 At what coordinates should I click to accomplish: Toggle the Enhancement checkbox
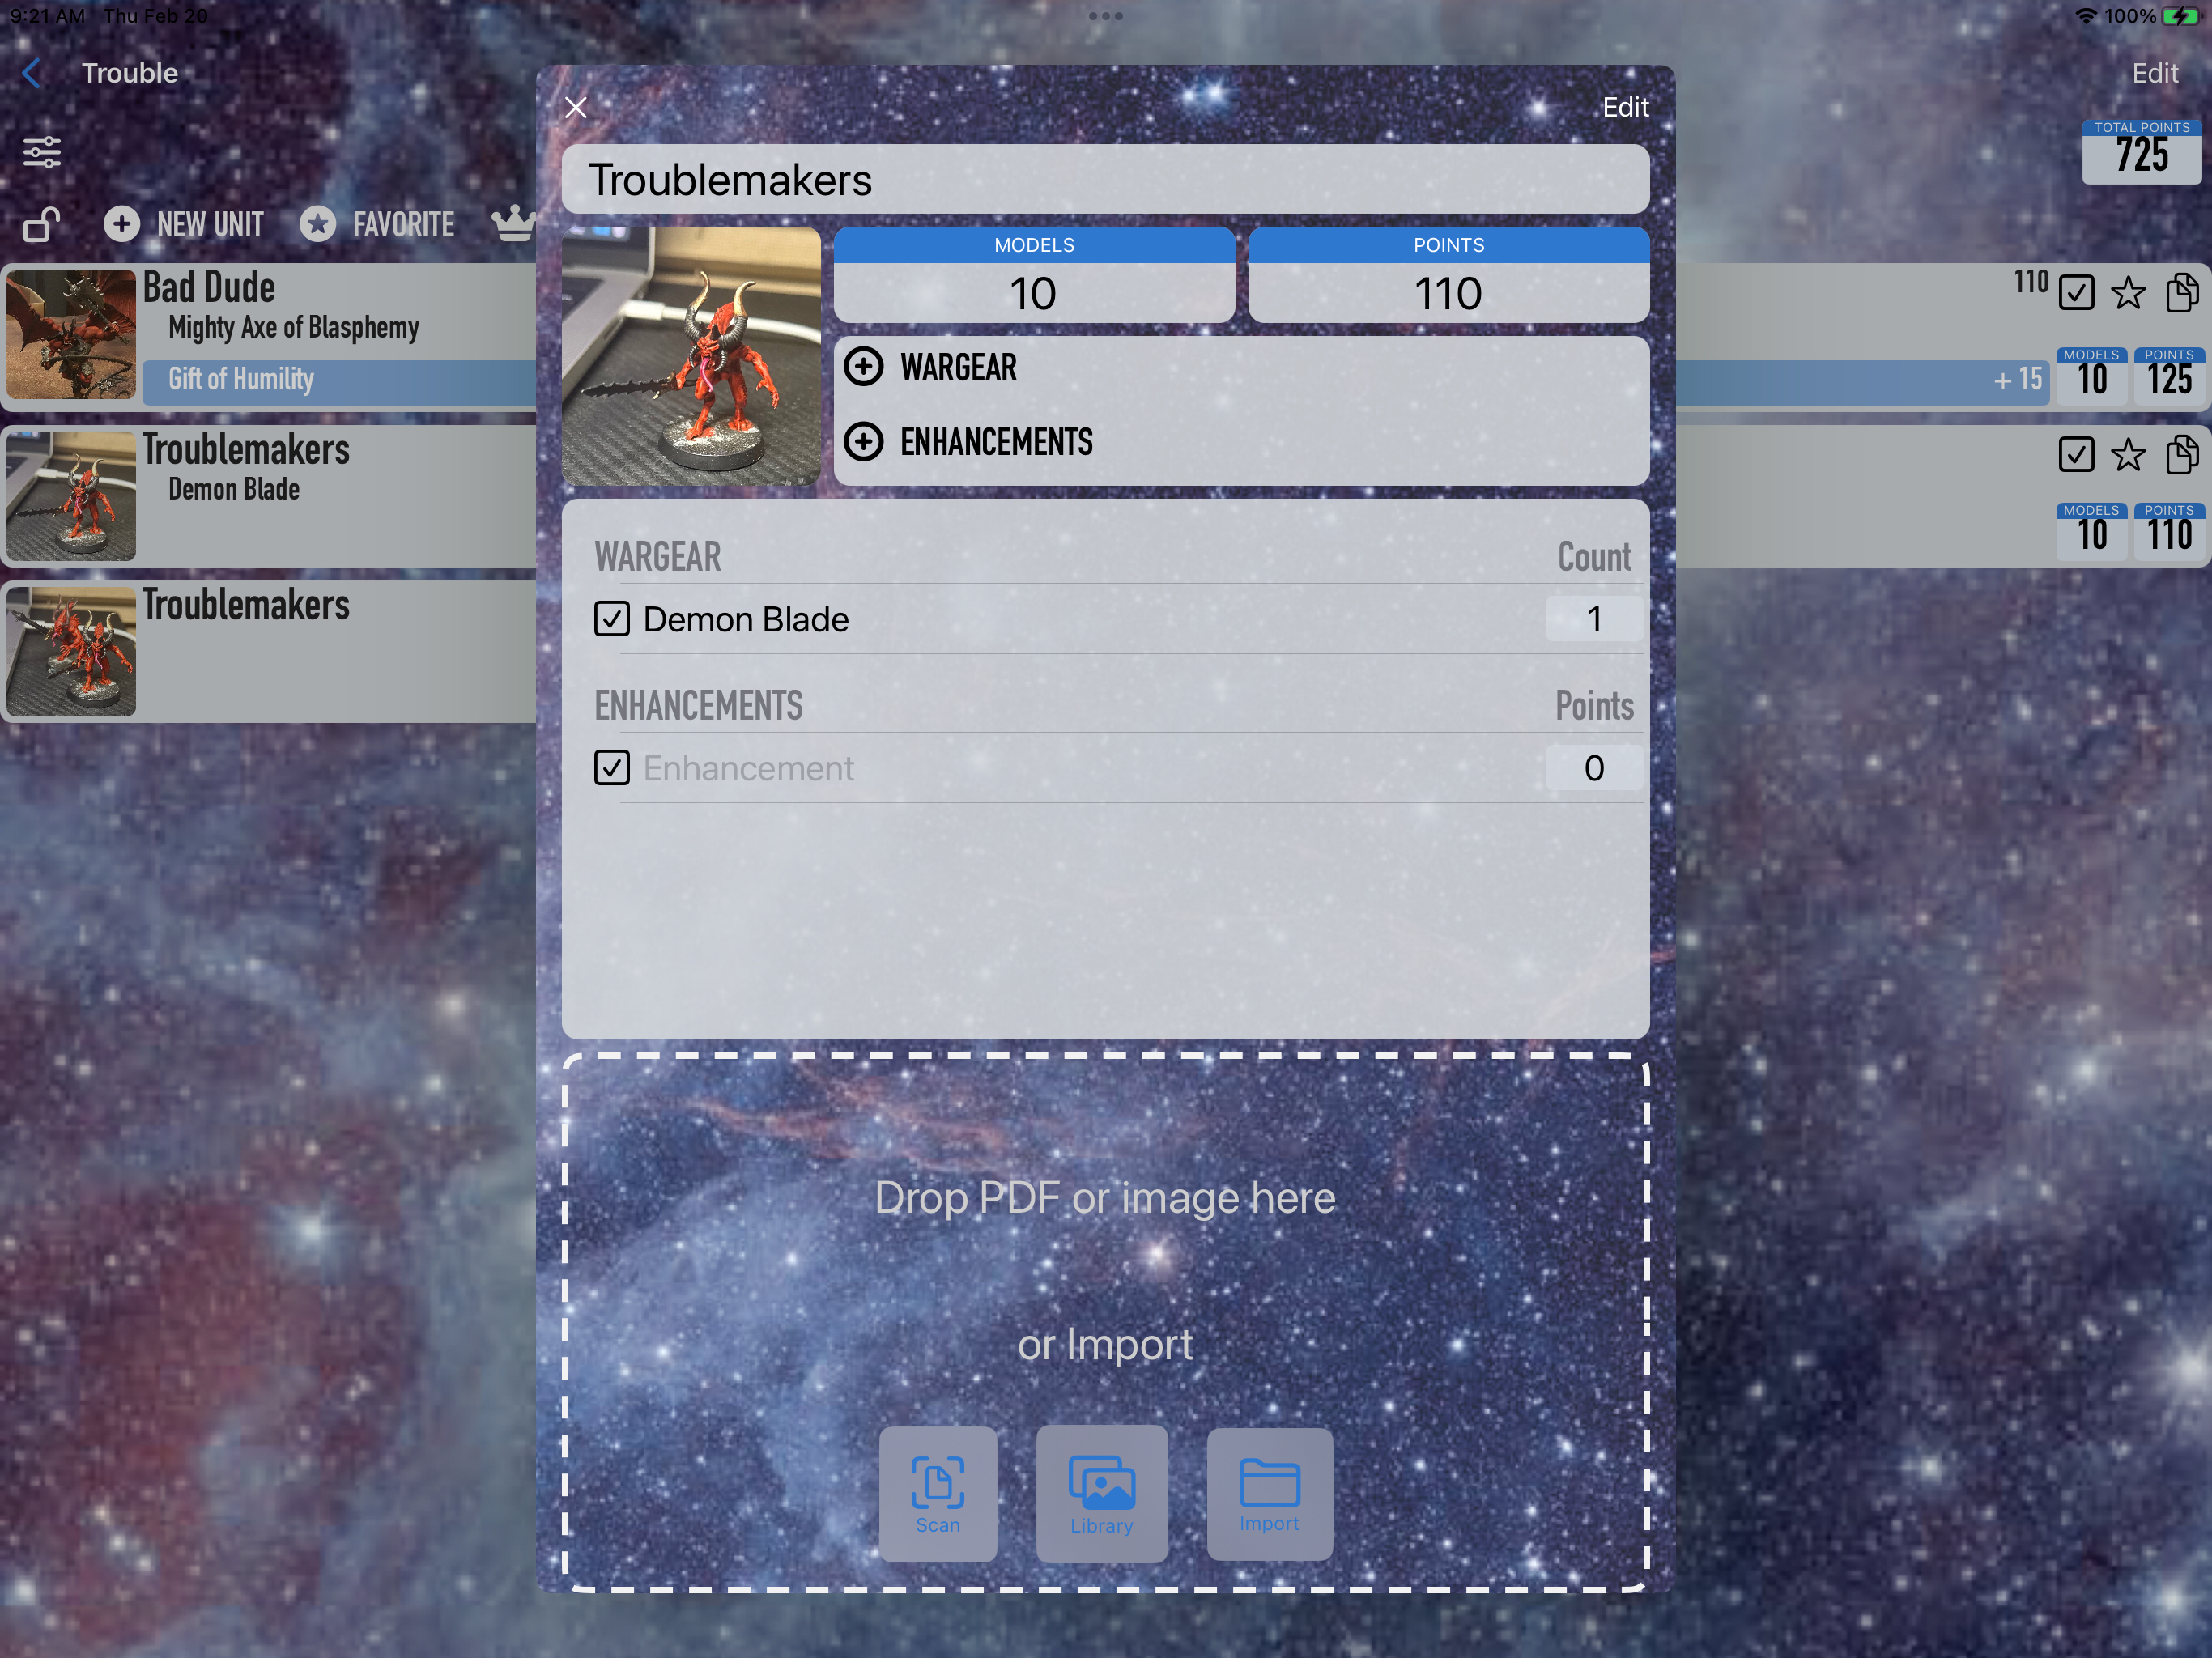click(x=612, y=768)
